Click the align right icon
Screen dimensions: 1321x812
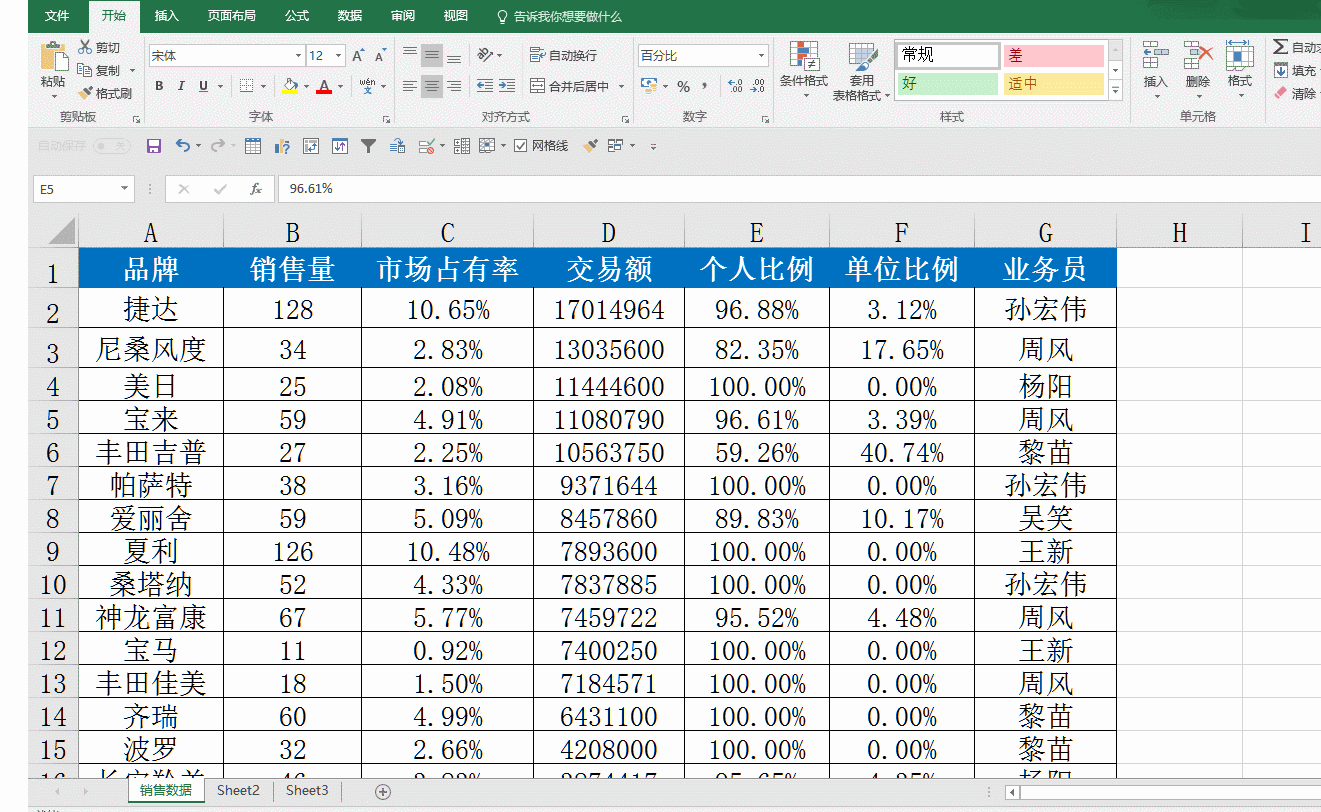(x=454, y=87)
